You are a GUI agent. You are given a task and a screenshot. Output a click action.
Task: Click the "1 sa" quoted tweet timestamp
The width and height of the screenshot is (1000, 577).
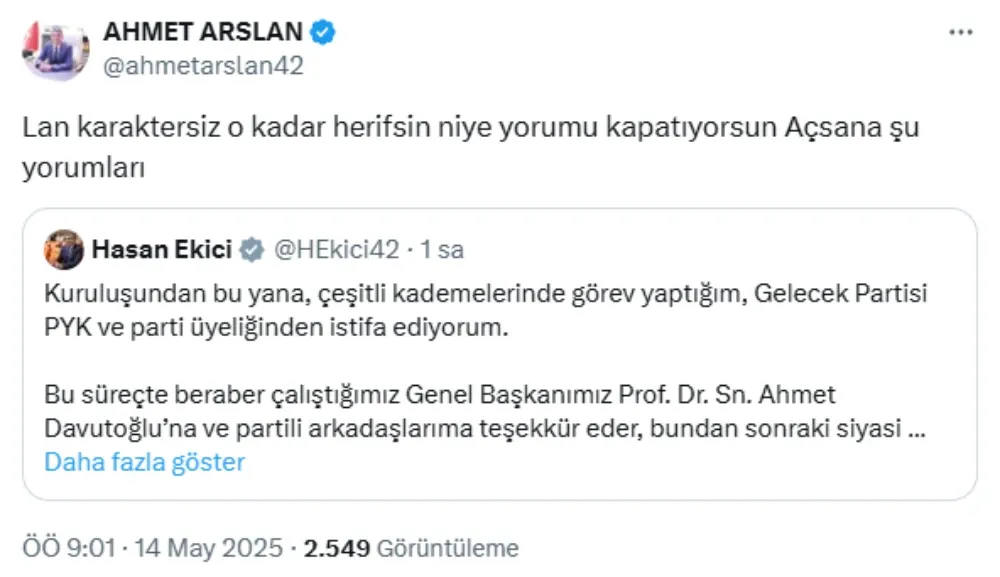point(441,249)
